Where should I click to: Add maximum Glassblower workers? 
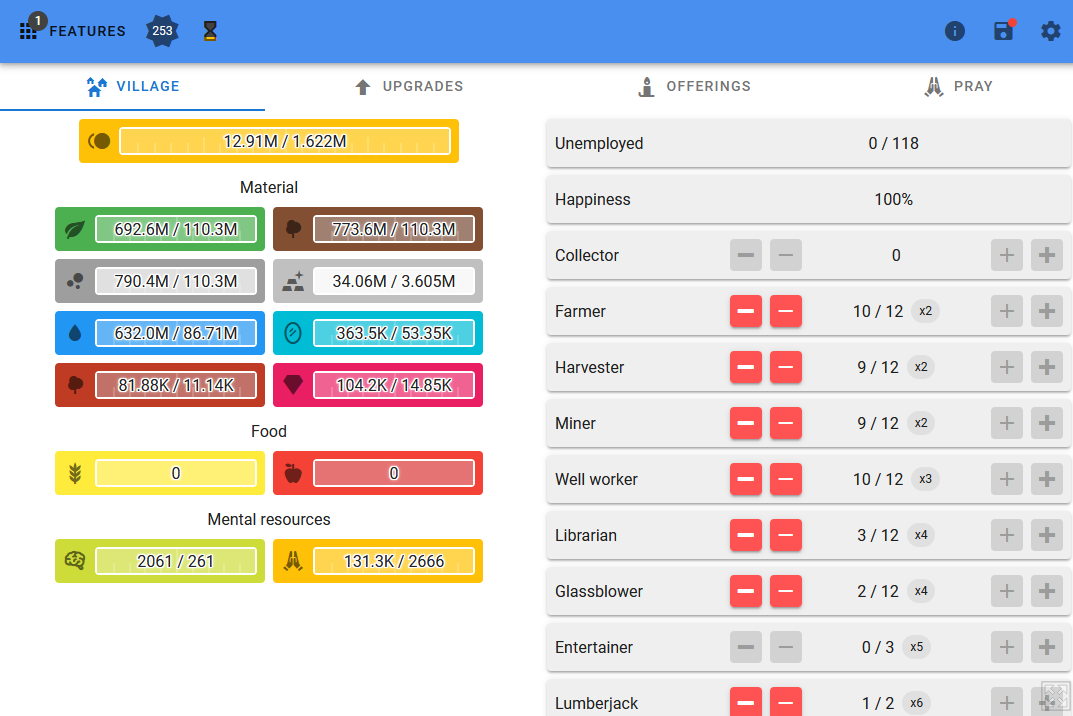(1047, 591)
